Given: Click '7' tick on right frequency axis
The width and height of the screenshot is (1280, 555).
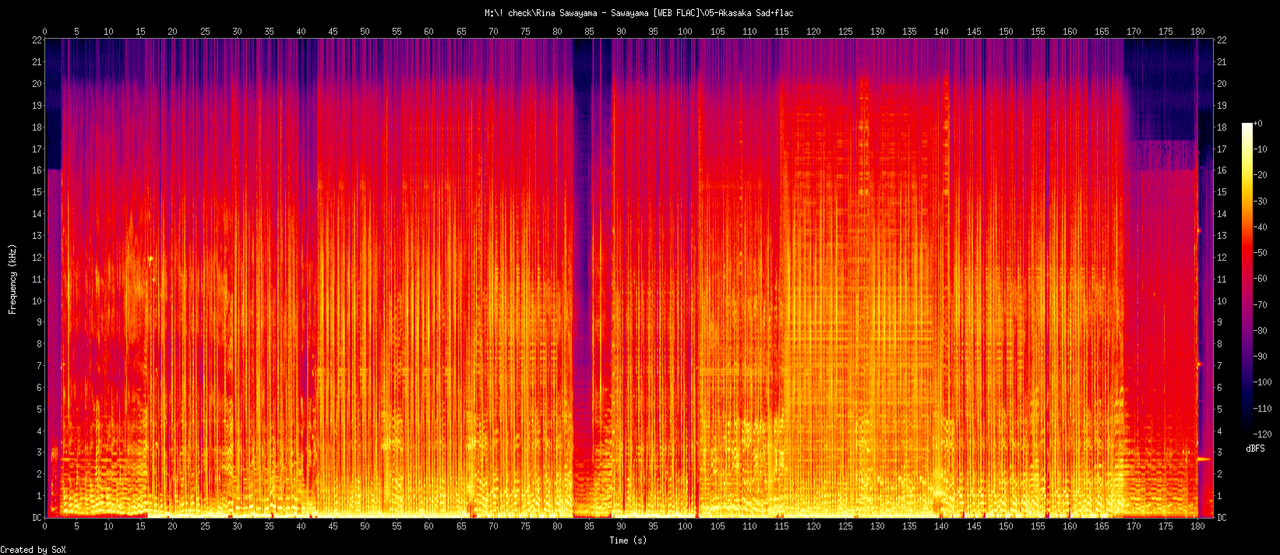Looking at the screenshot, I should click(x=1220, y=366).
